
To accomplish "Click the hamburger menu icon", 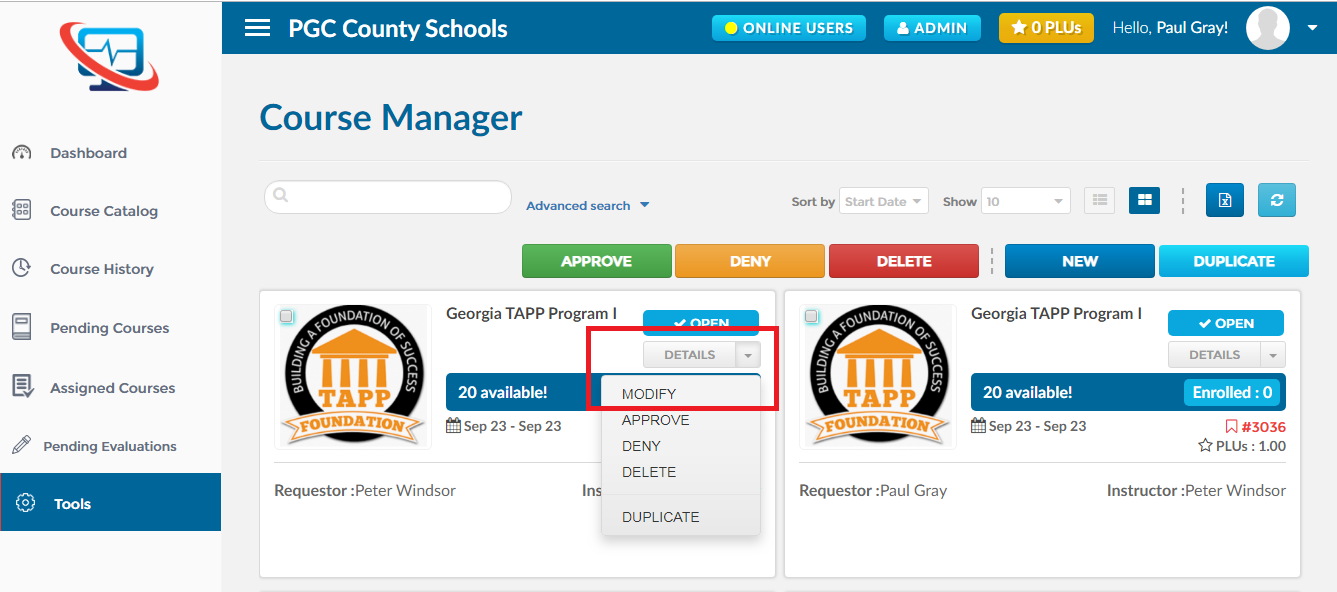I will tap(257, 28).
